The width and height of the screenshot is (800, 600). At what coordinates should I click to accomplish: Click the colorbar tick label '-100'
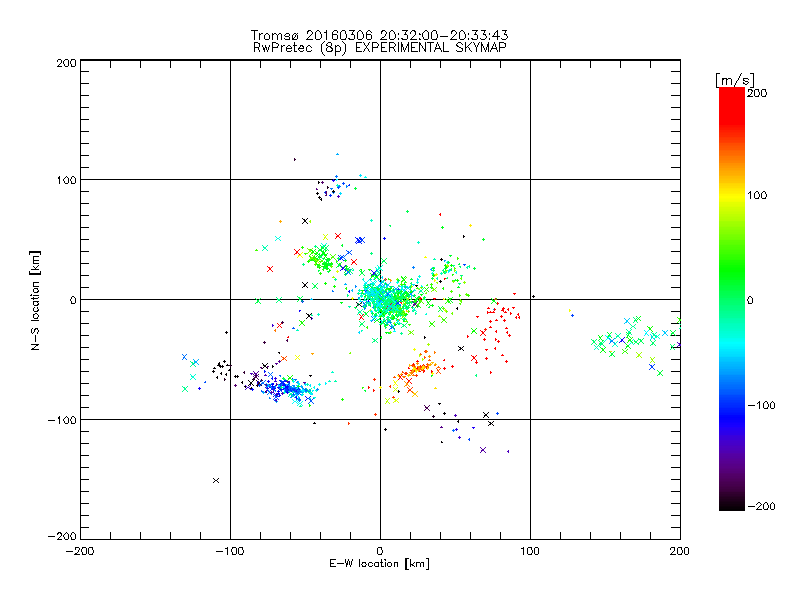click(761, 406)
